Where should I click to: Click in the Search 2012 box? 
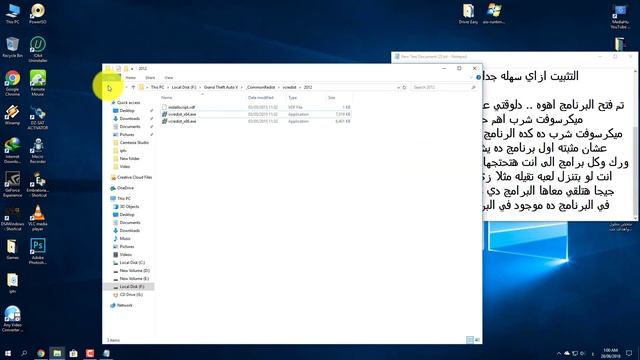click(444, 87)
